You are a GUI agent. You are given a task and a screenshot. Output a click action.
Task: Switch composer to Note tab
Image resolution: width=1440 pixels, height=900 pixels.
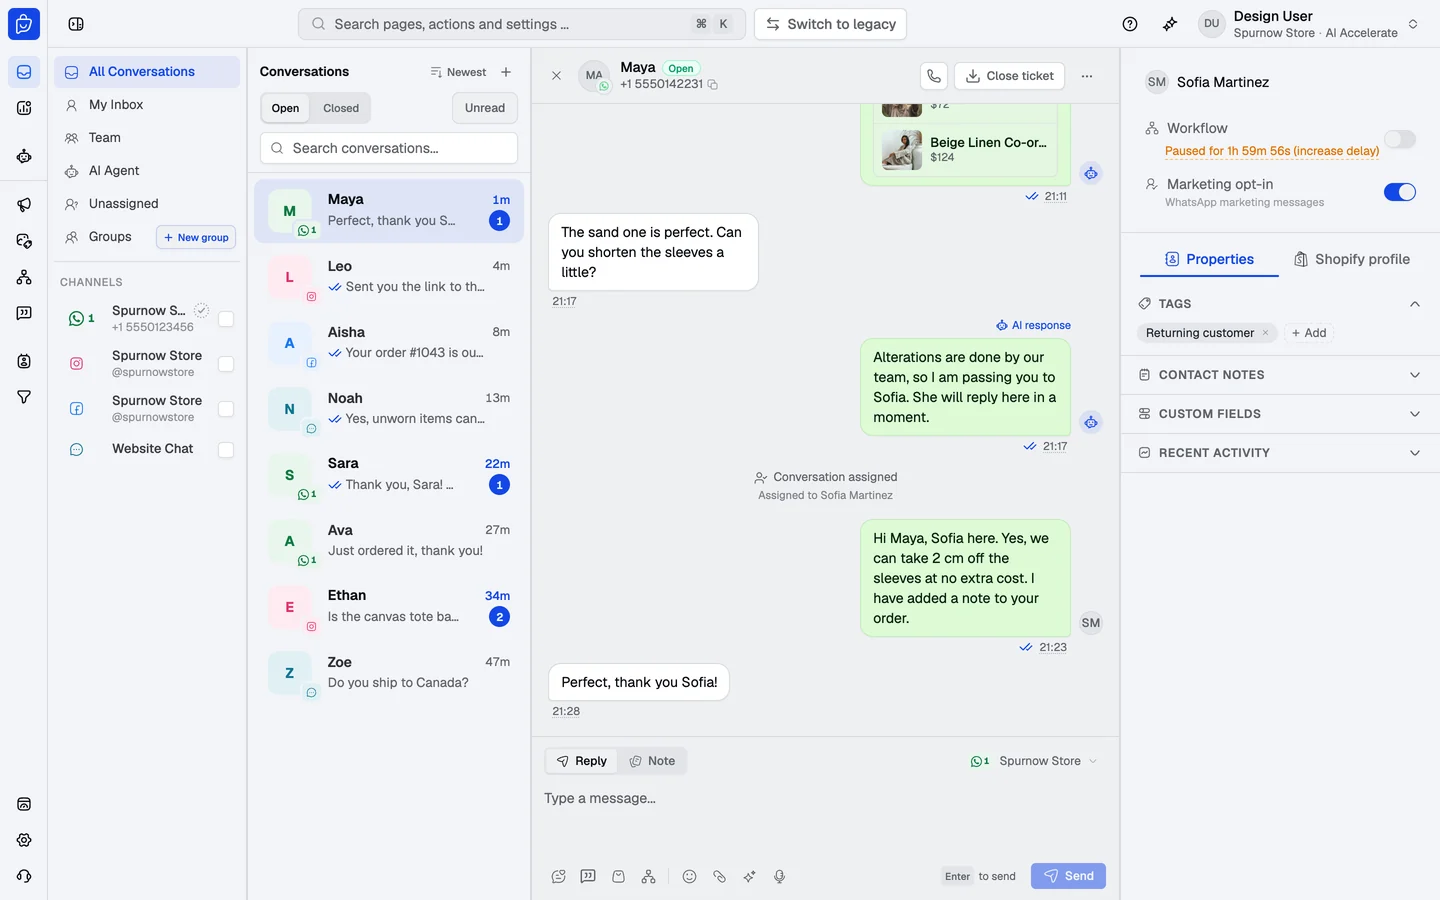coord(652,761)
